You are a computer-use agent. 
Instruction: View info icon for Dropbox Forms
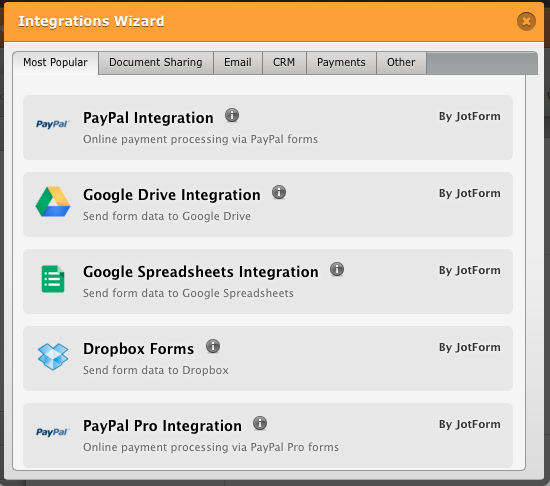[x=213, y=346]
